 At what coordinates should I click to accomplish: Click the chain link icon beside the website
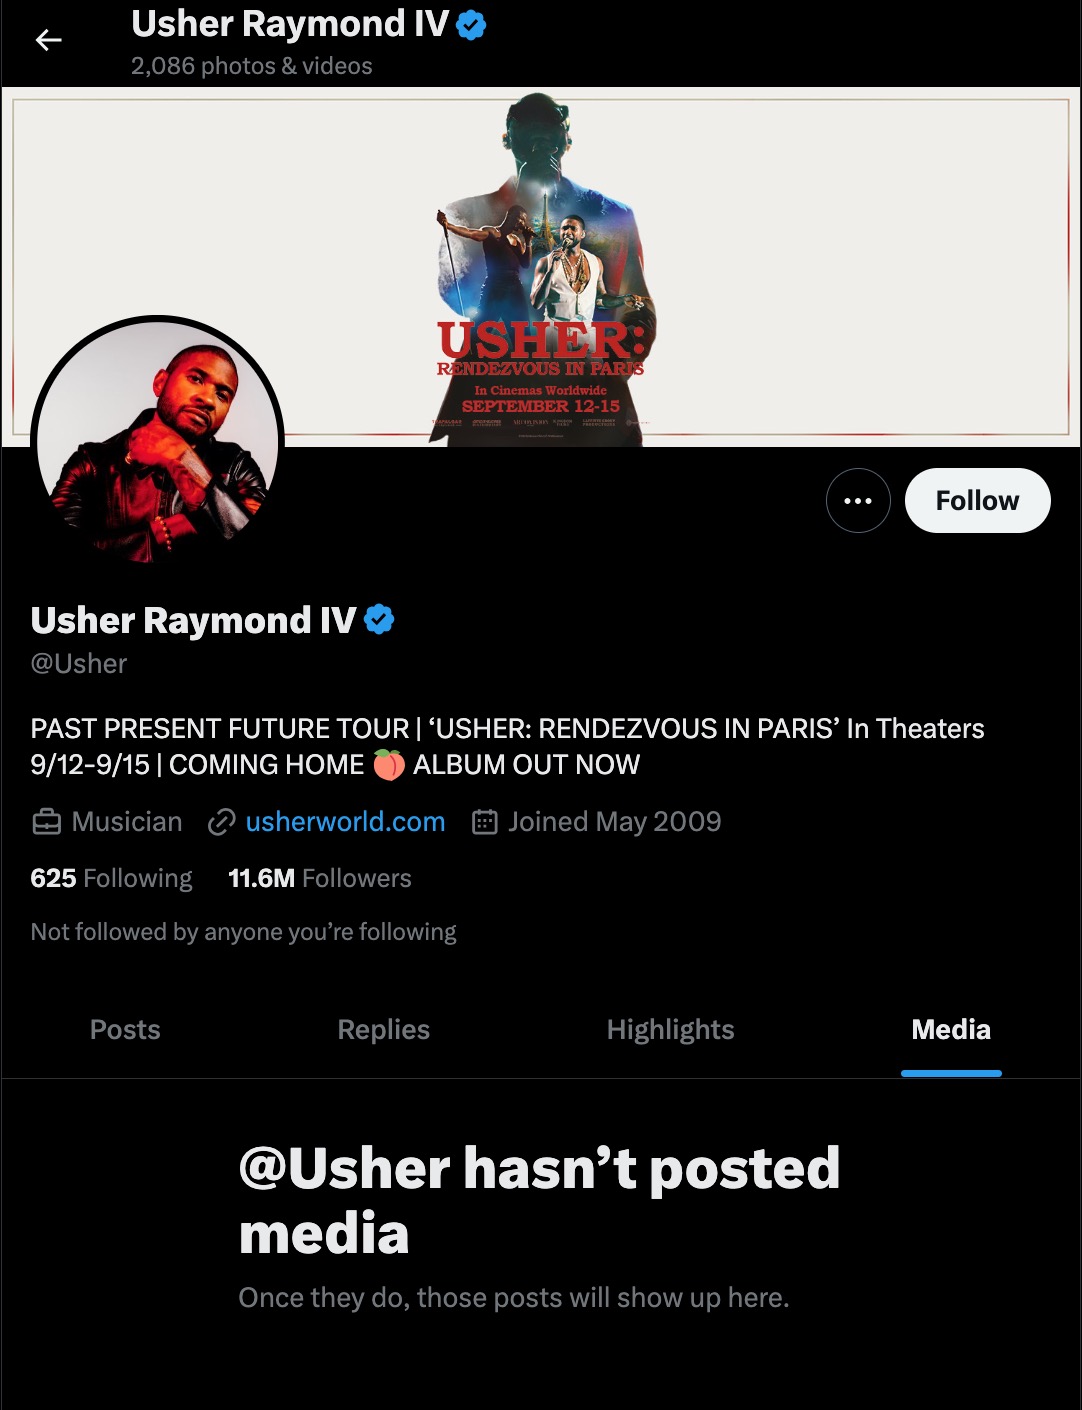pos(221,822)
